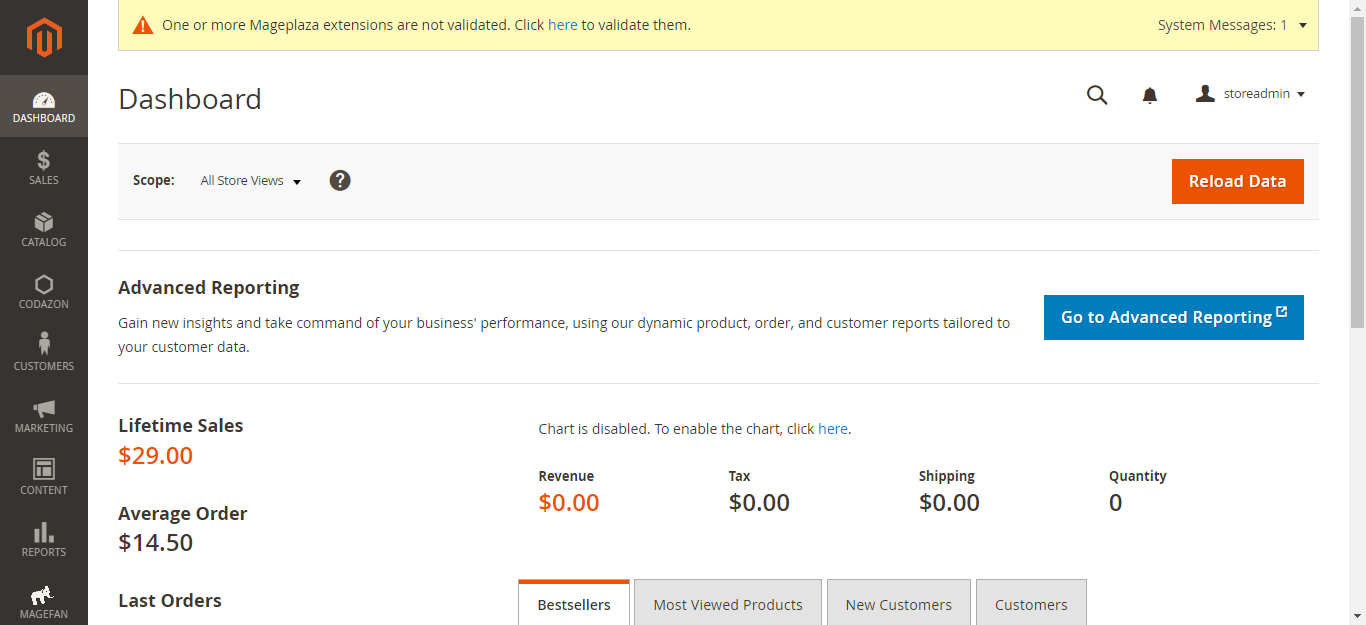The image size is (1366, 625).
Task: Open the storeadmin account dropdown
Action: [1251, 94]
